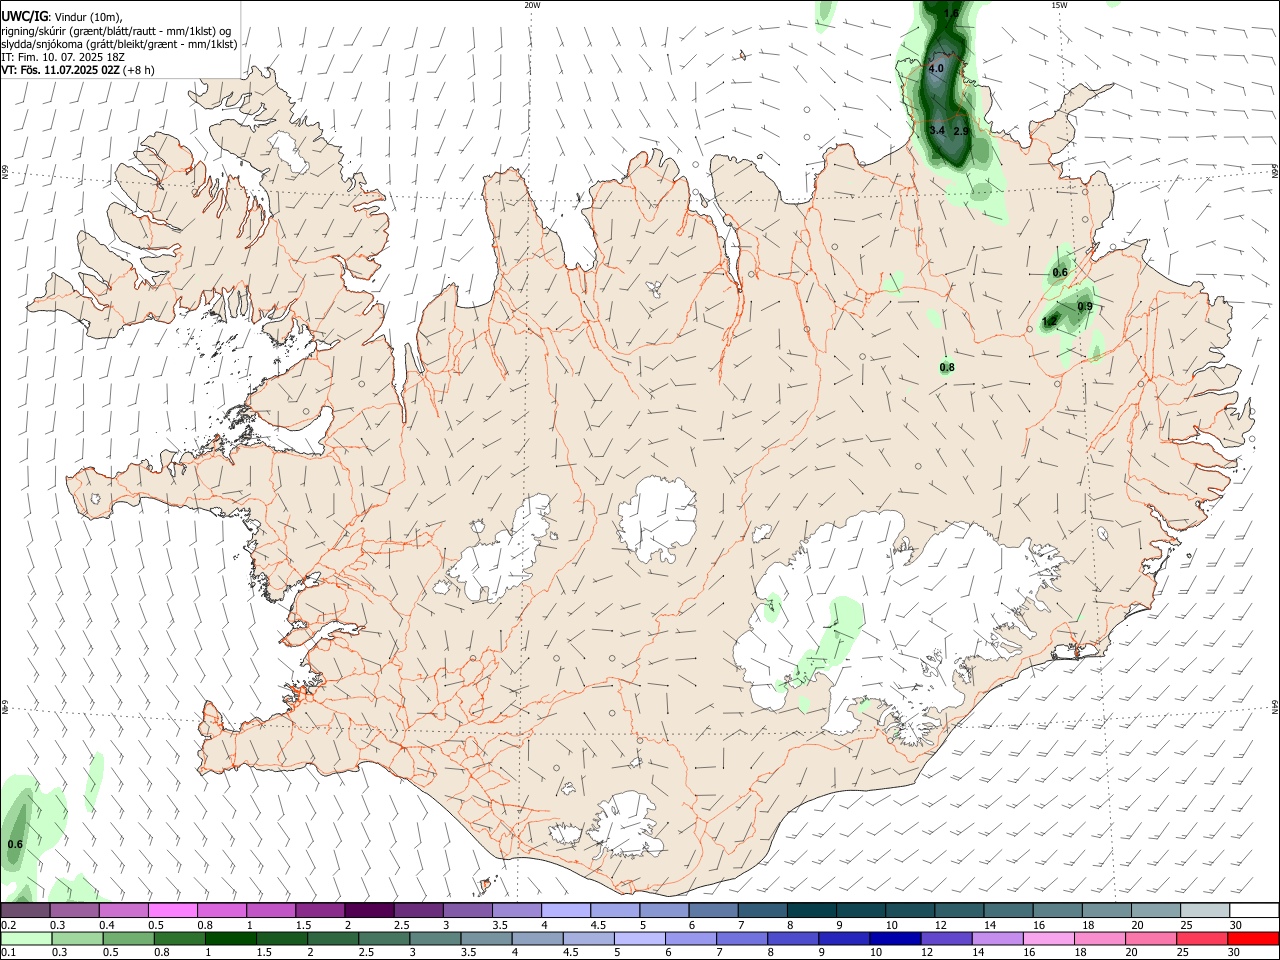Pick the palest green swatch at 0.1
Image resolution: width=1280 pixels, height=960 pixels.
(x=26, y=938)
